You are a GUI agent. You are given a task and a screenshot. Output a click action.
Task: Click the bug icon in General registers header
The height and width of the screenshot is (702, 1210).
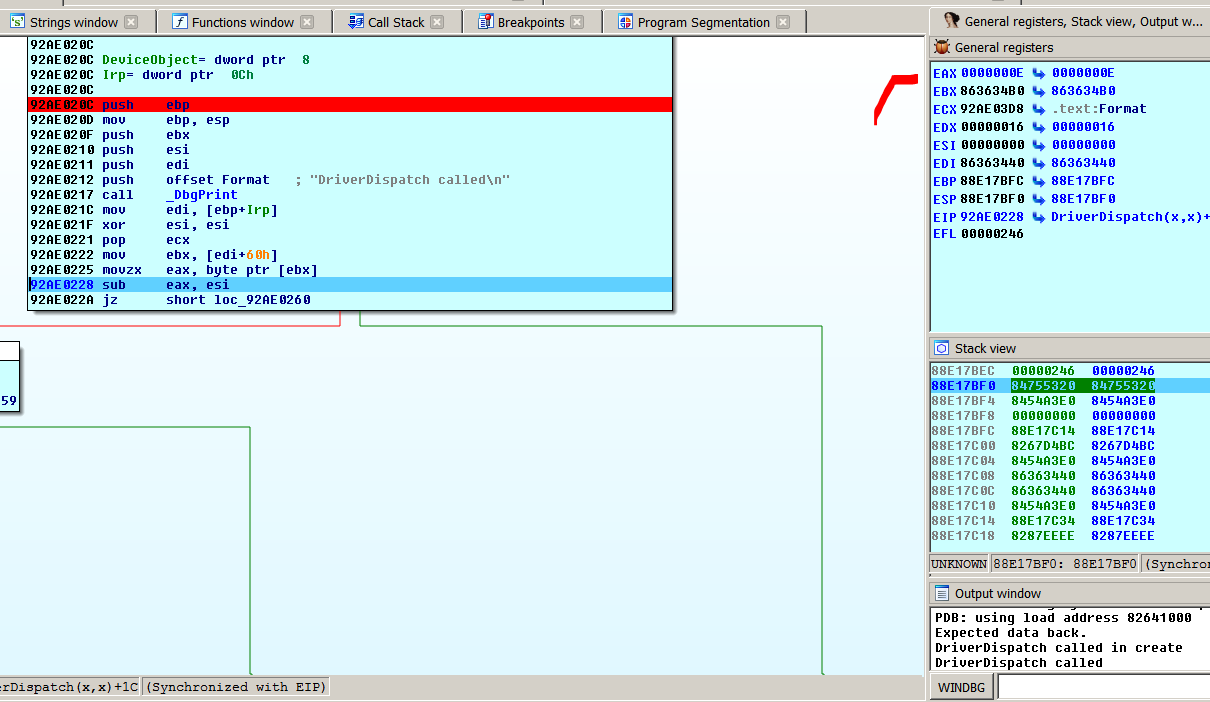(x=942, y=47)
